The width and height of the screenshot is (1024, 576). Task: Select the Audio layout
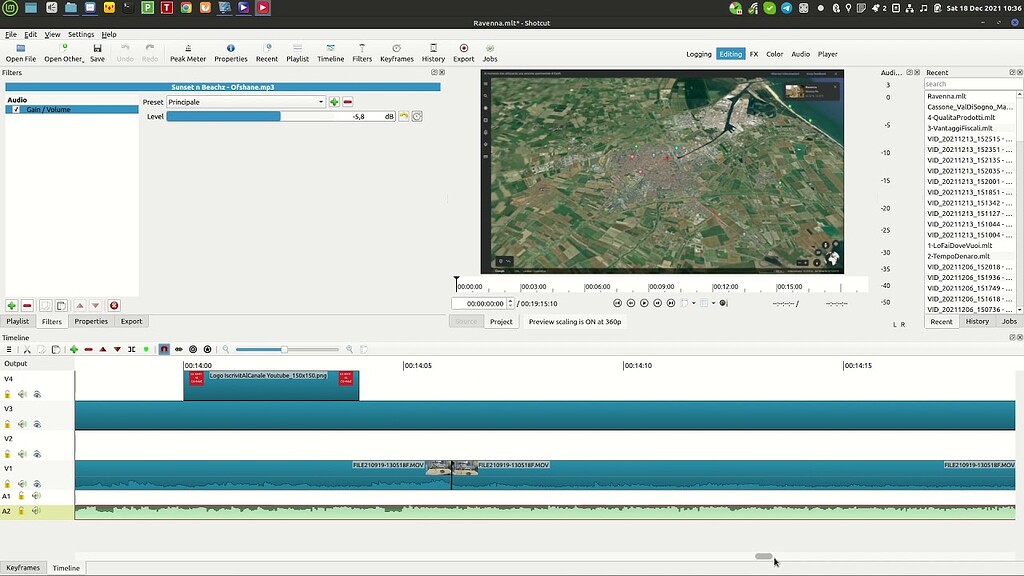point(801,54)
